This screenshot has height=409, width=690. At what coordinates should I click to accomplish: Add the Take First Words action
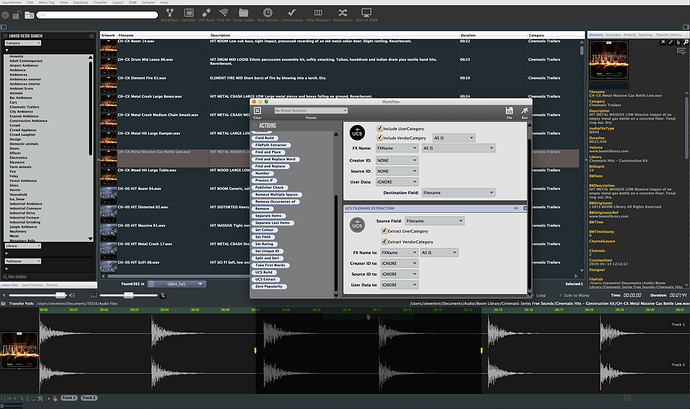270,265
